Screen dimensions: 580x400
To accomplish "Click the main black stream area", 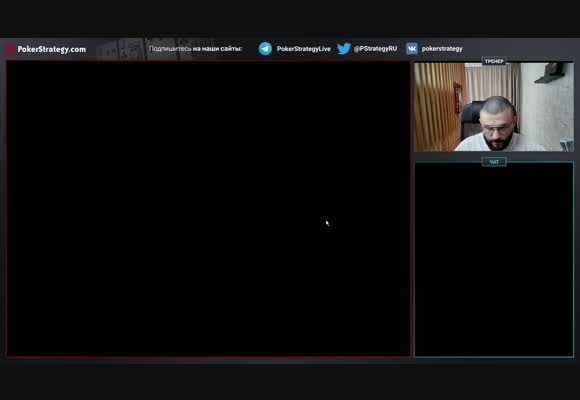I will [x=209, y=209].
